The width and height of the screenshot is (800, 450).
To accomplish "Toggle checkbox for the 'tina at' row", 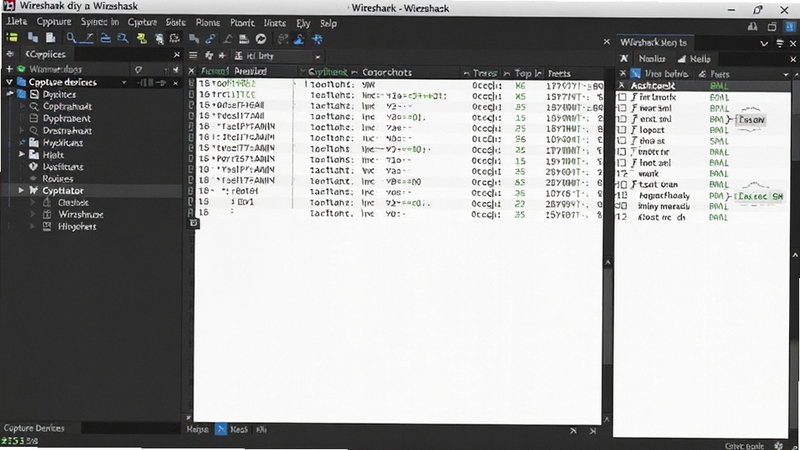I will click(622, 141).
